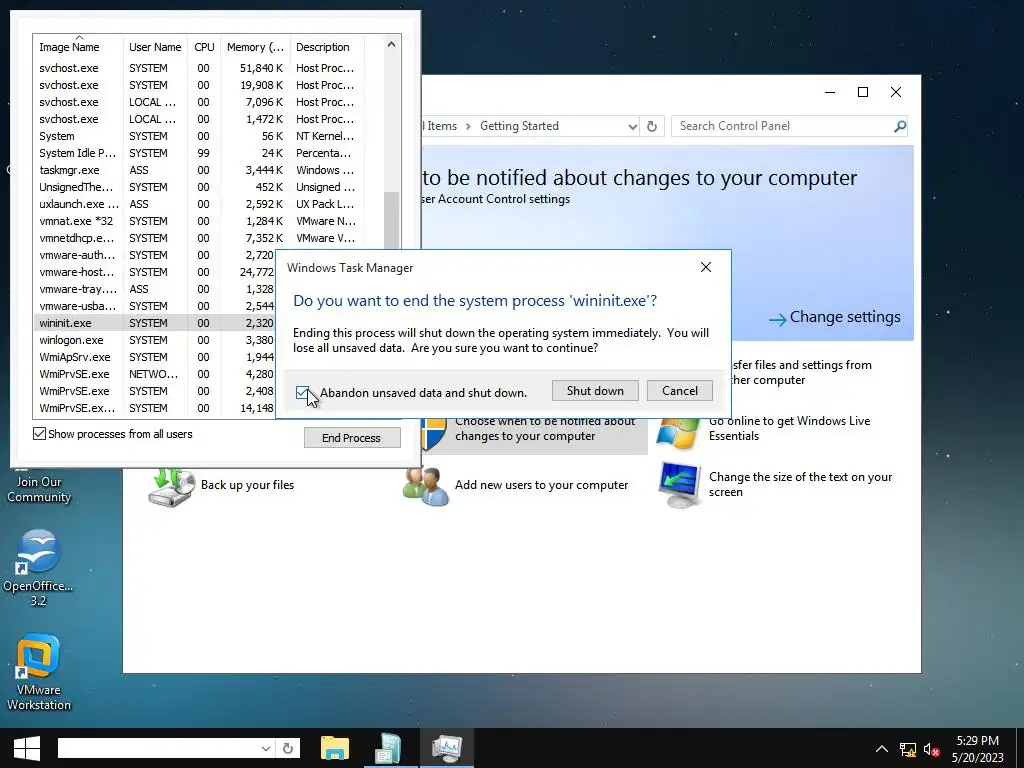Show hidden tray icons chevron

(881, 749)
